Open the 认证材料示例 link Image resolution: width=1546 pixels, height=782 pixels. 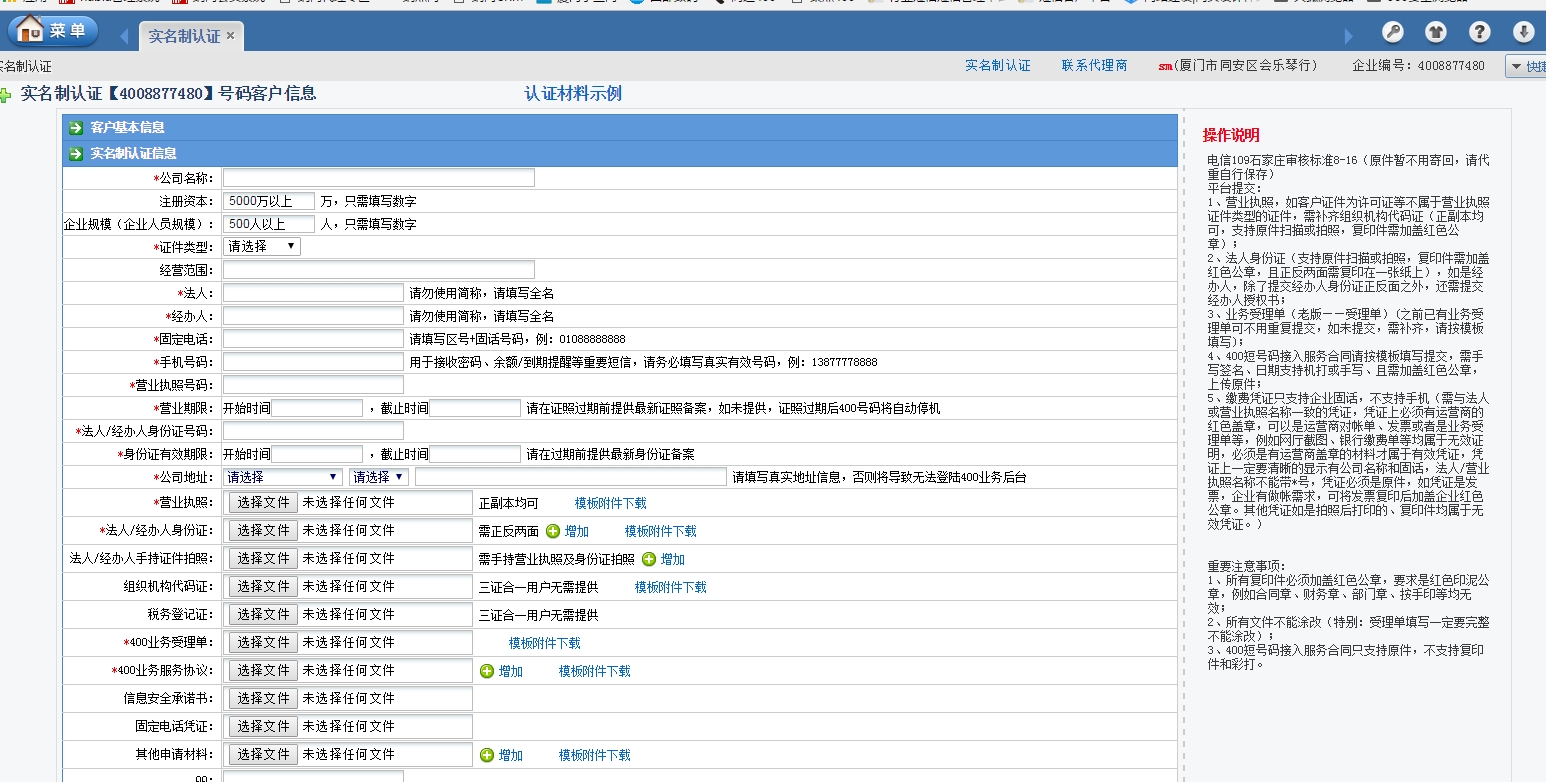573,94
